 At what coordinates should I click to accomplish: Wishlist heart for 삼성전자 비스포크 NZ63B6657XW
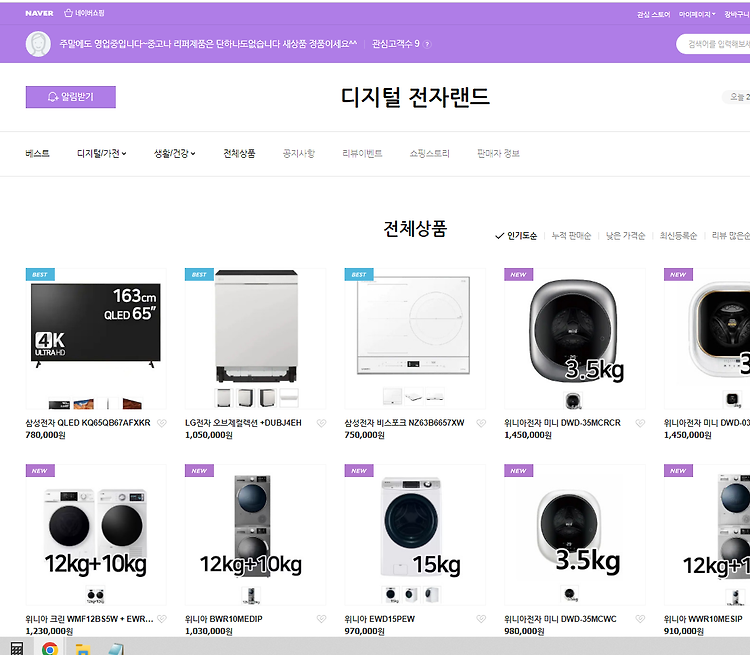pos(481,423)
